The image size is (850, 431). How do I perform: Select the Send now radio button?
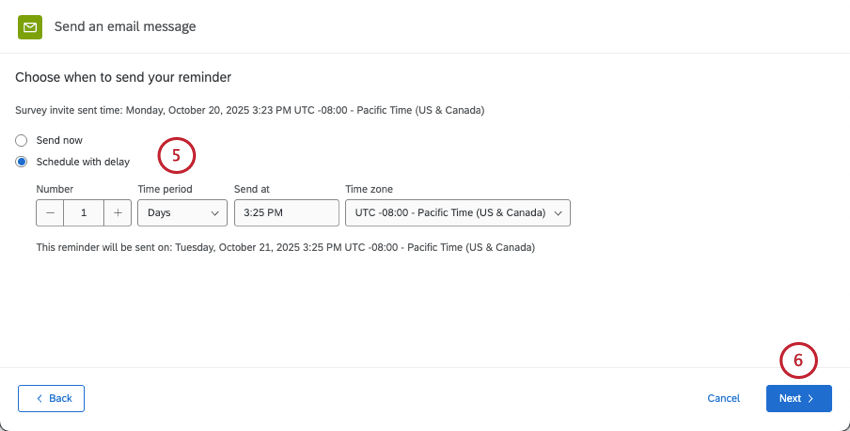coord(21,140)
